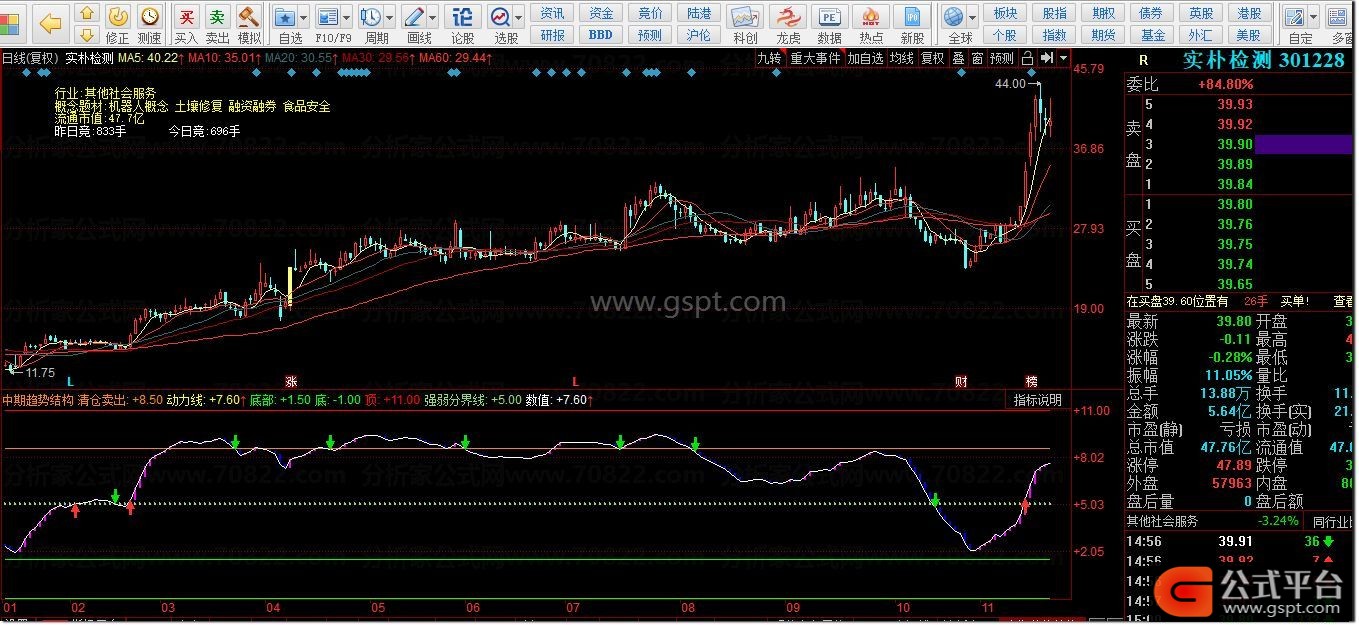Viewport: 1359px width, 625px height.
Task: Open the 卖出 sell icon
Action: [x=217, y=17]
